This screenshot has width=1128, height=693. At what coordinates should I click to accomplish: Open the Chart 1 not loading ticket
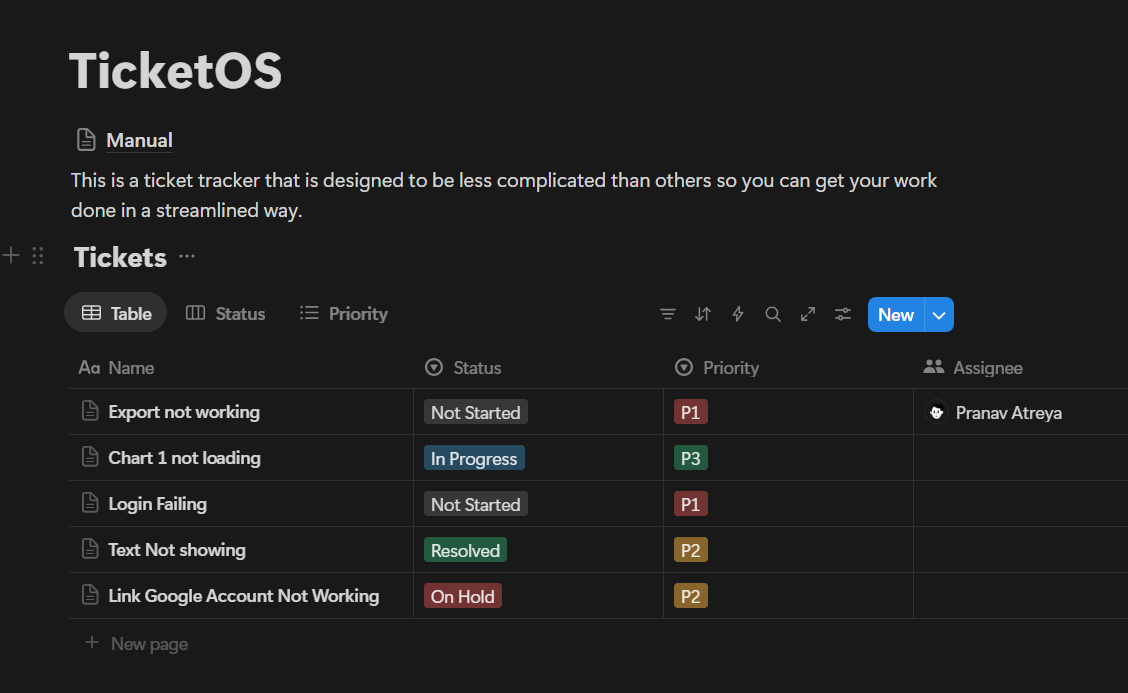[184, 458]
